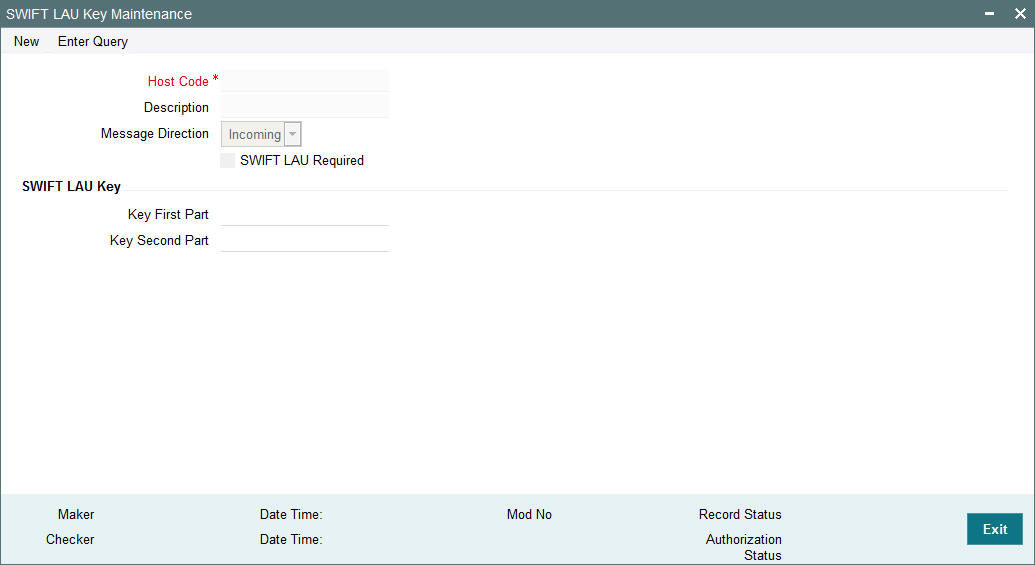Minimize the SWIFT LAU Key Maintenance window
The image size is (1035, 565).
(989, 14)
